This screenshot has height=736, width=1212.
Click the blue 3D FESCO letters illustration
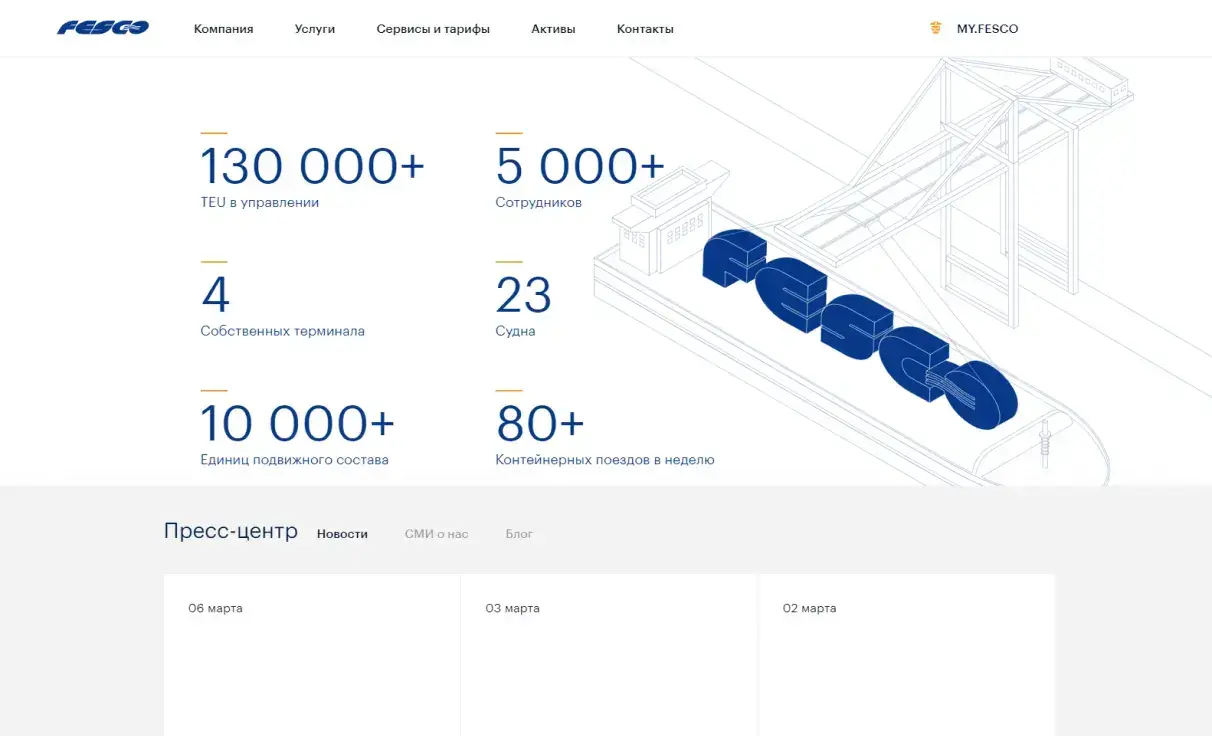(860, 330)
